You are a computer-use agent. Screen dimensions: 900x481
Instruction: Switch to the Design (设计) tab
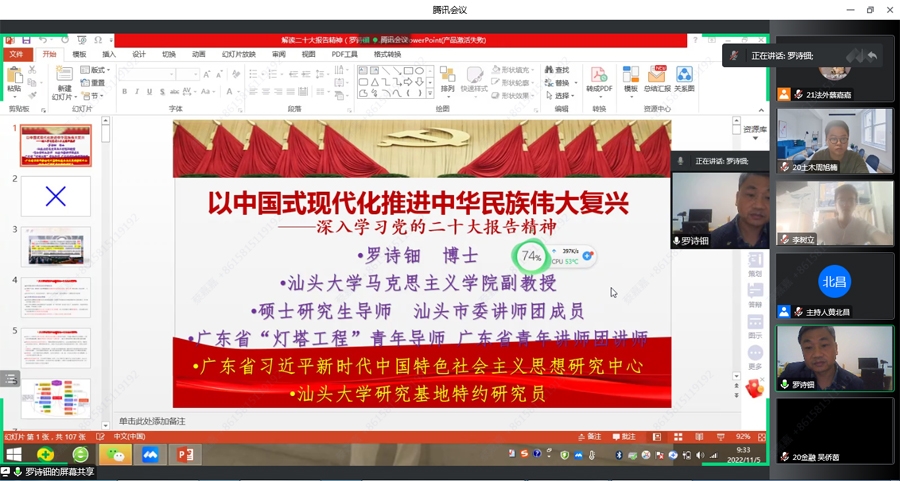[139, 55]
